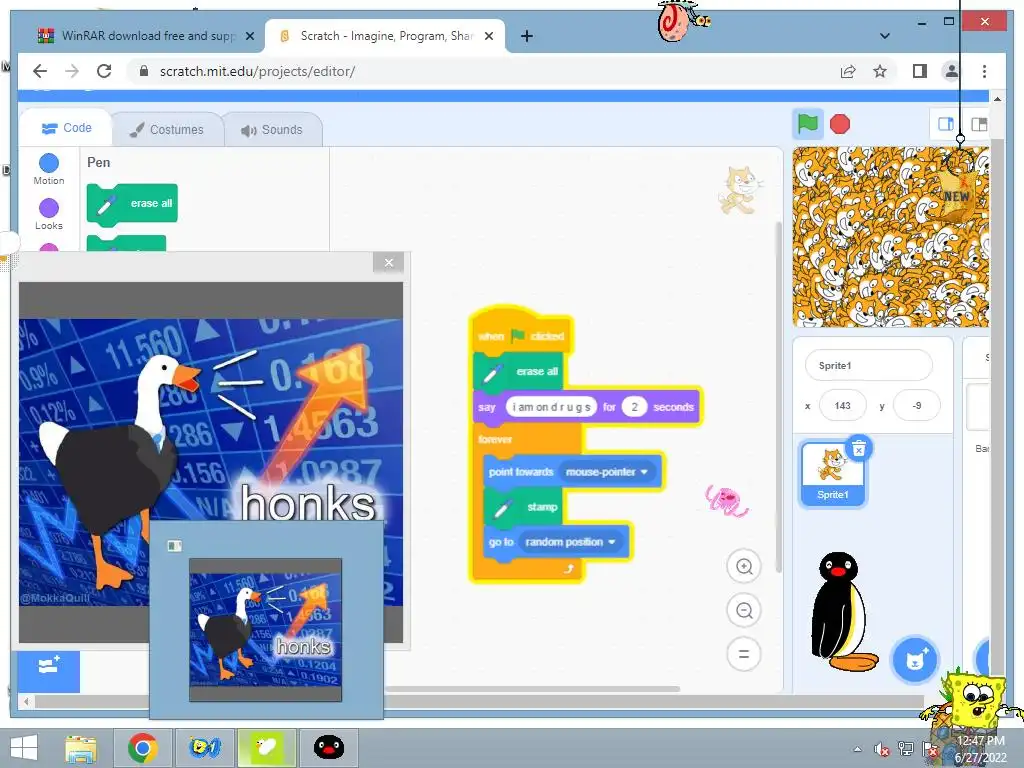Screen dimensions: 1024x768
Task: Click the muted volume tray icon
Action: pos(882,749)
